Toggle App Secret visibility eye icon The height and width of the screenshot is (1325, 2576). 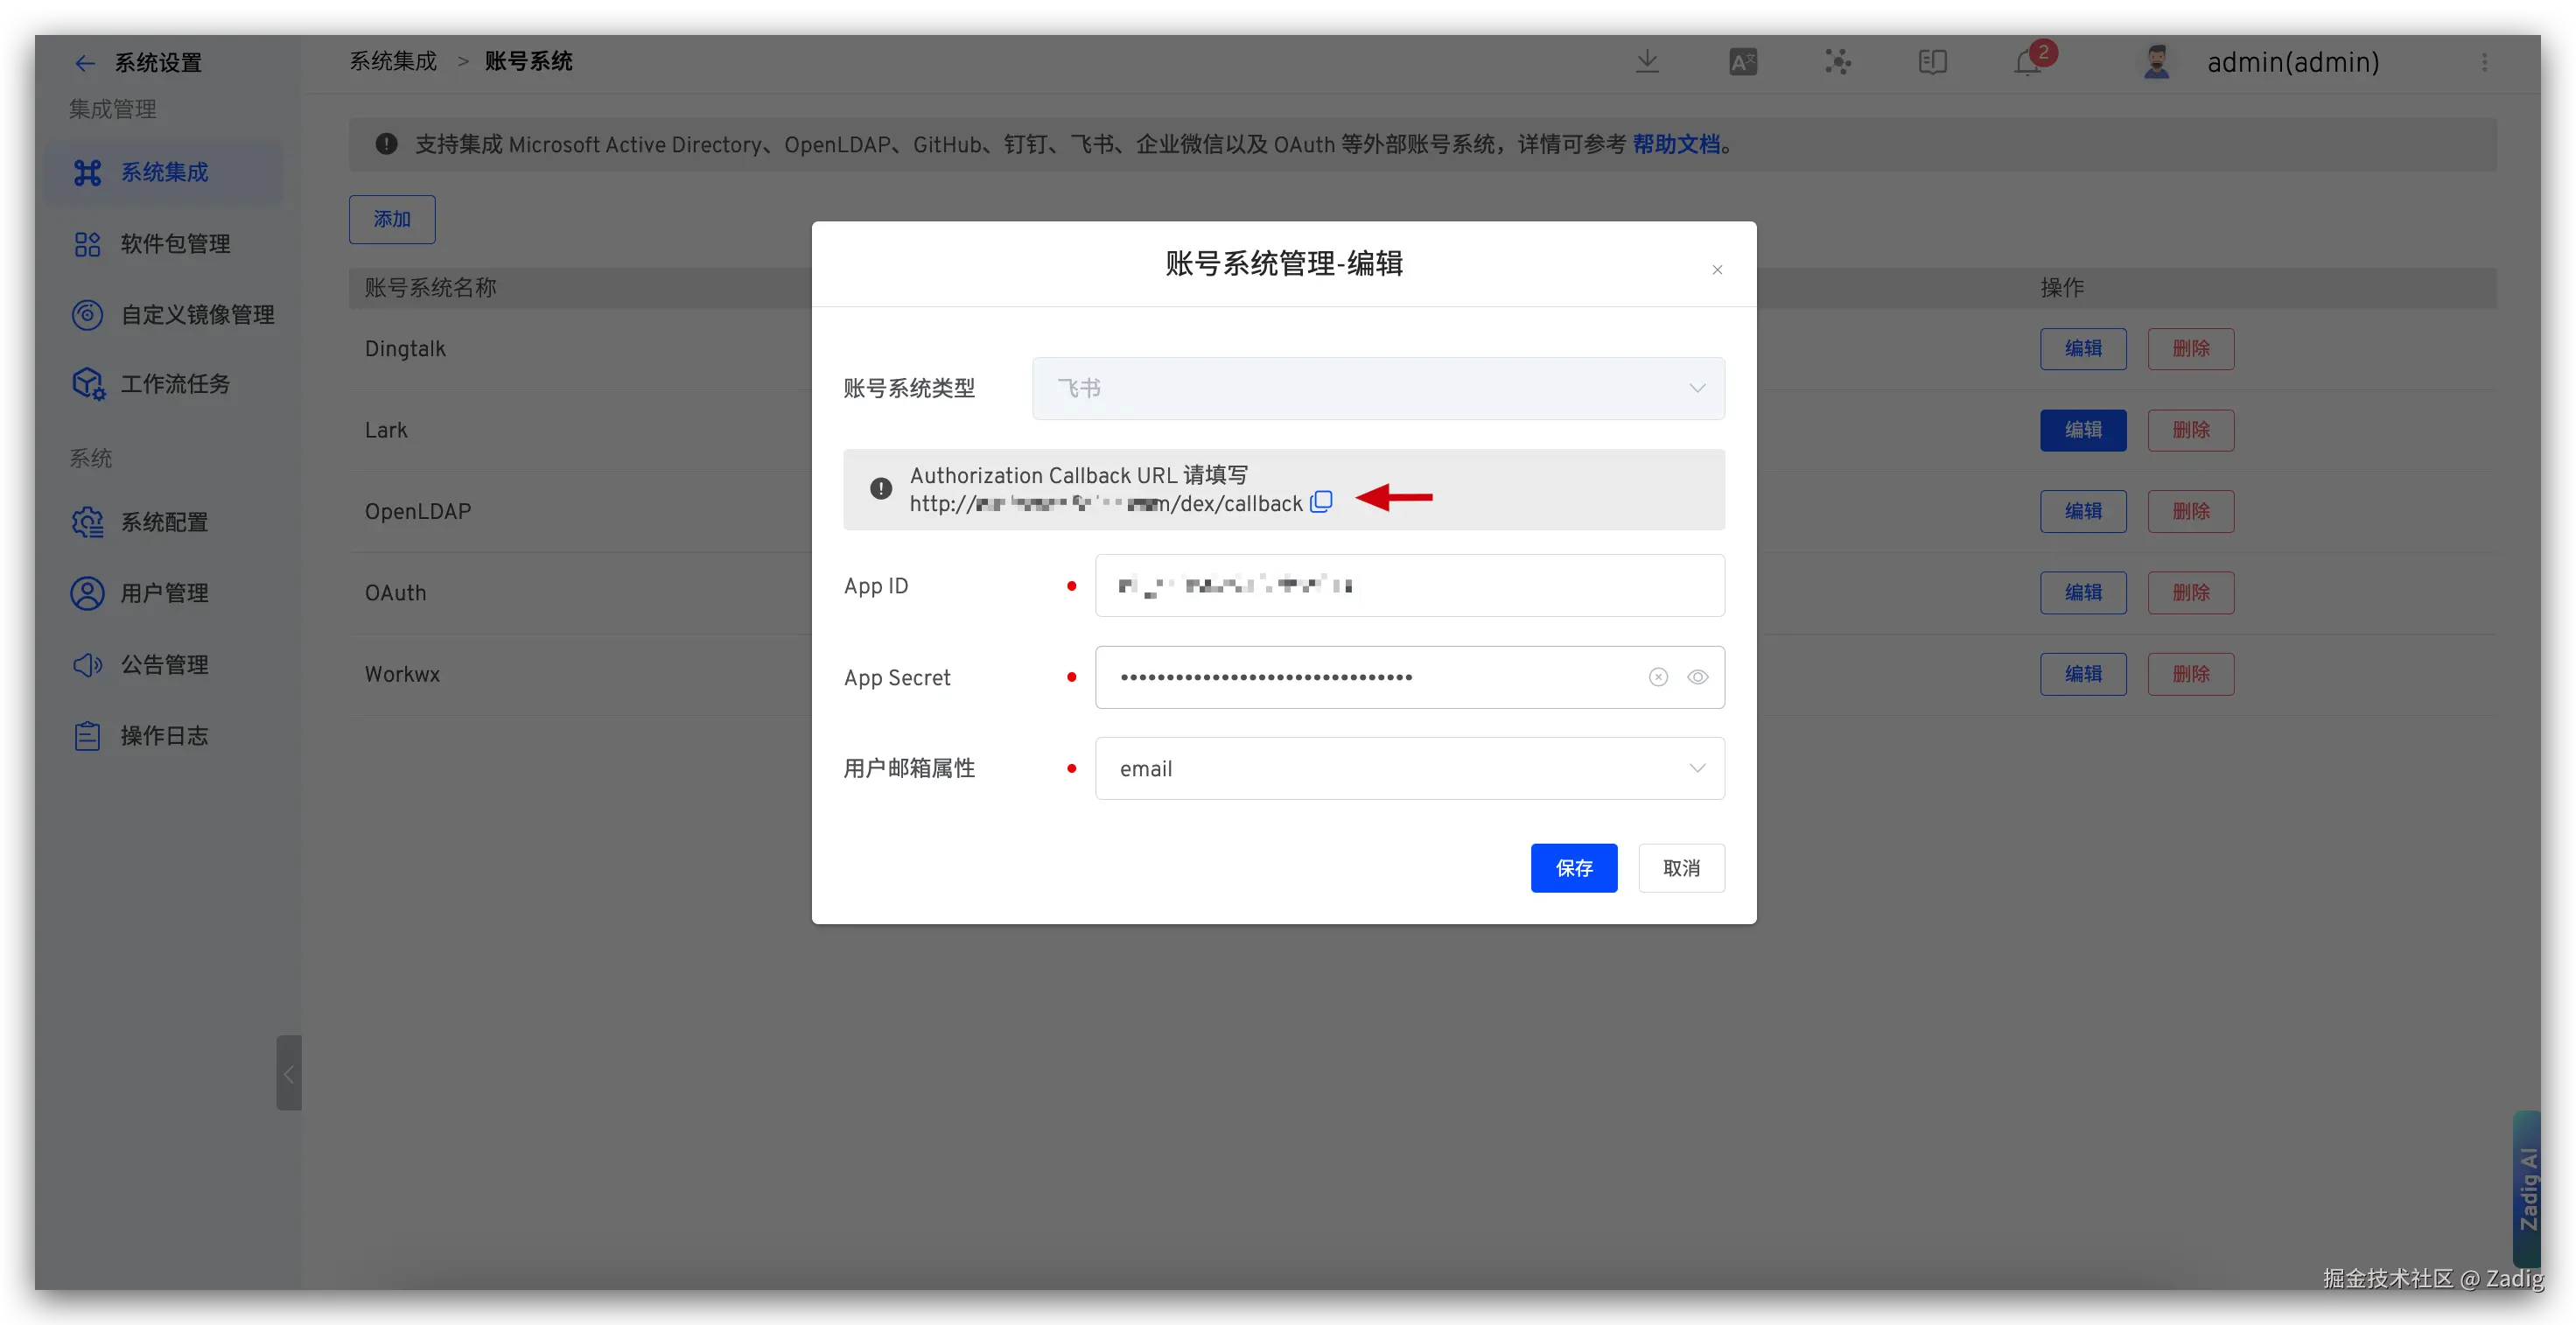point(1697,677)
